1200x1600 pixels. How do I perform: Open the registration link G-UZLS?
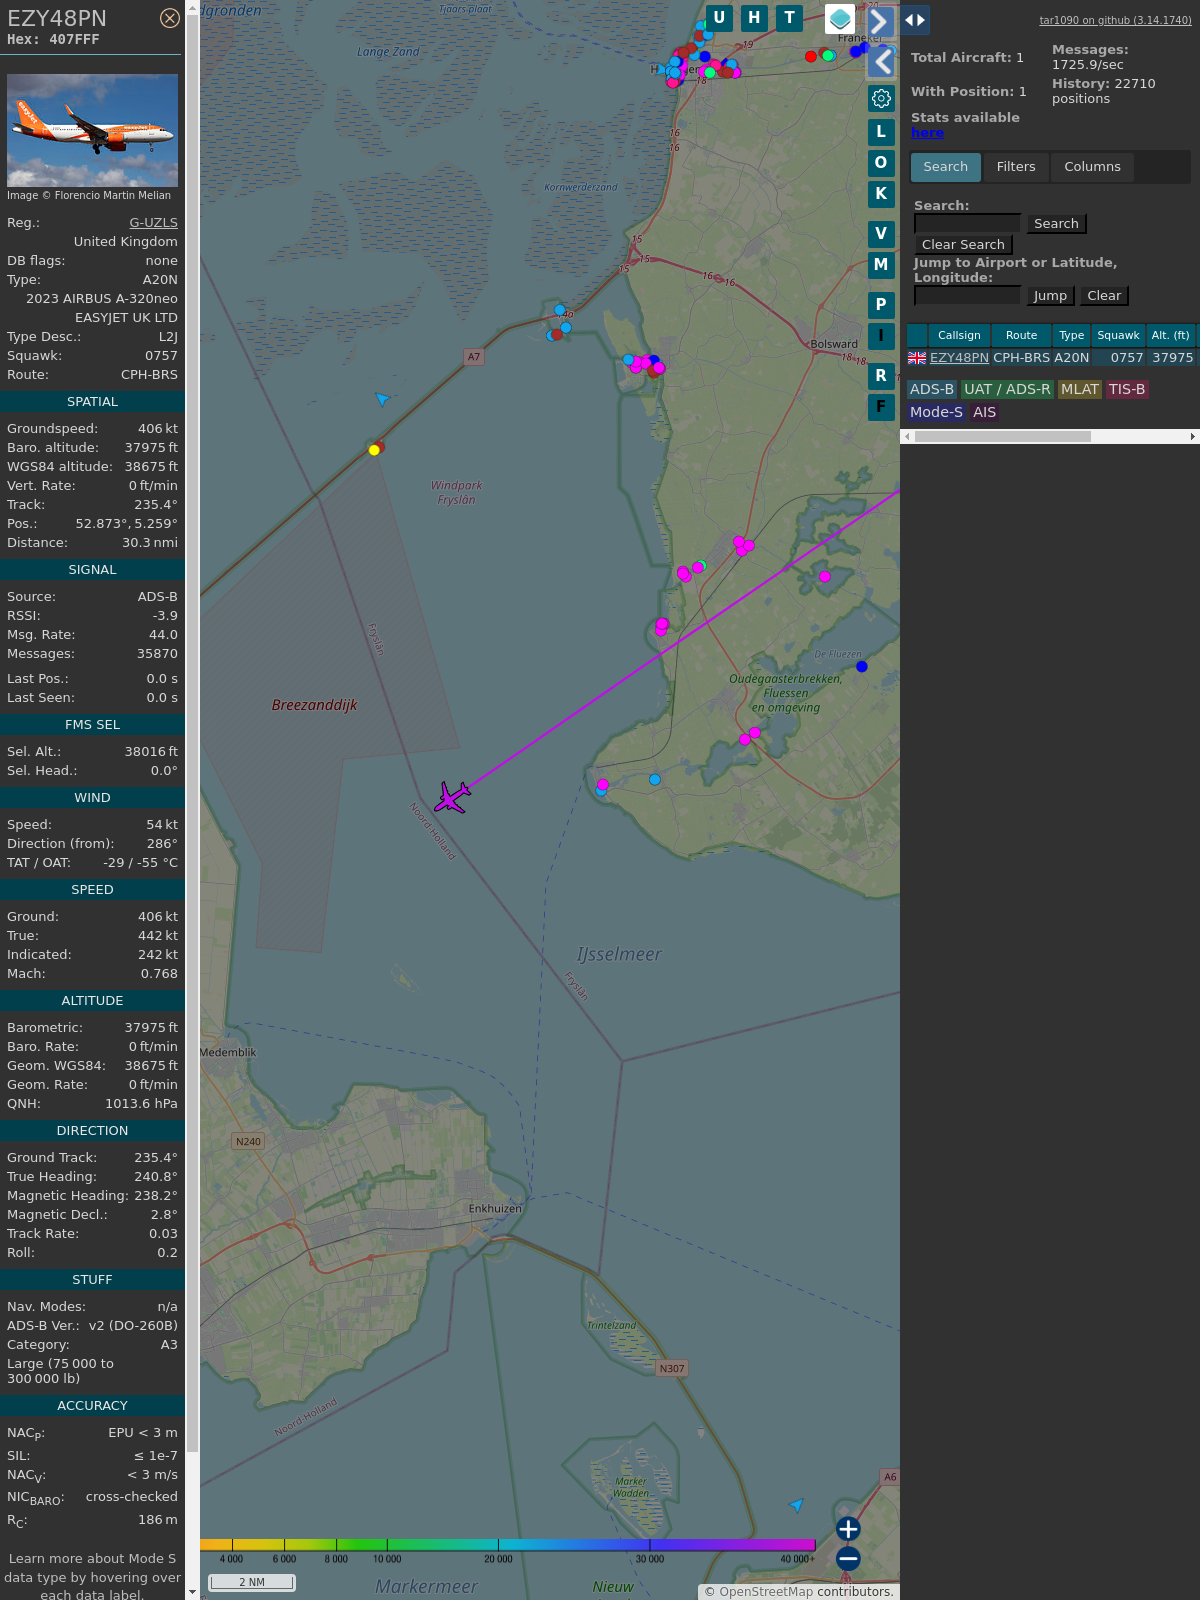pos(153,223)
